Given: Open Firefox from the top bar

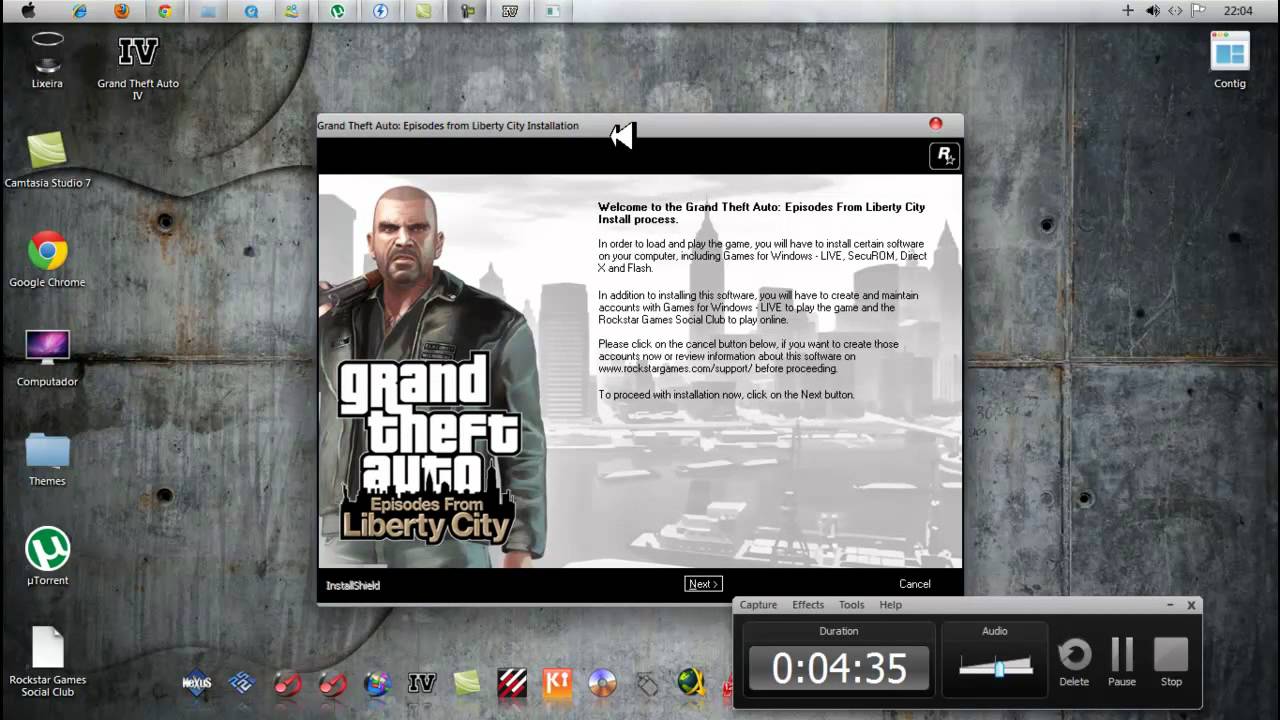Looking at the screenshot, I should pos(122,11).
